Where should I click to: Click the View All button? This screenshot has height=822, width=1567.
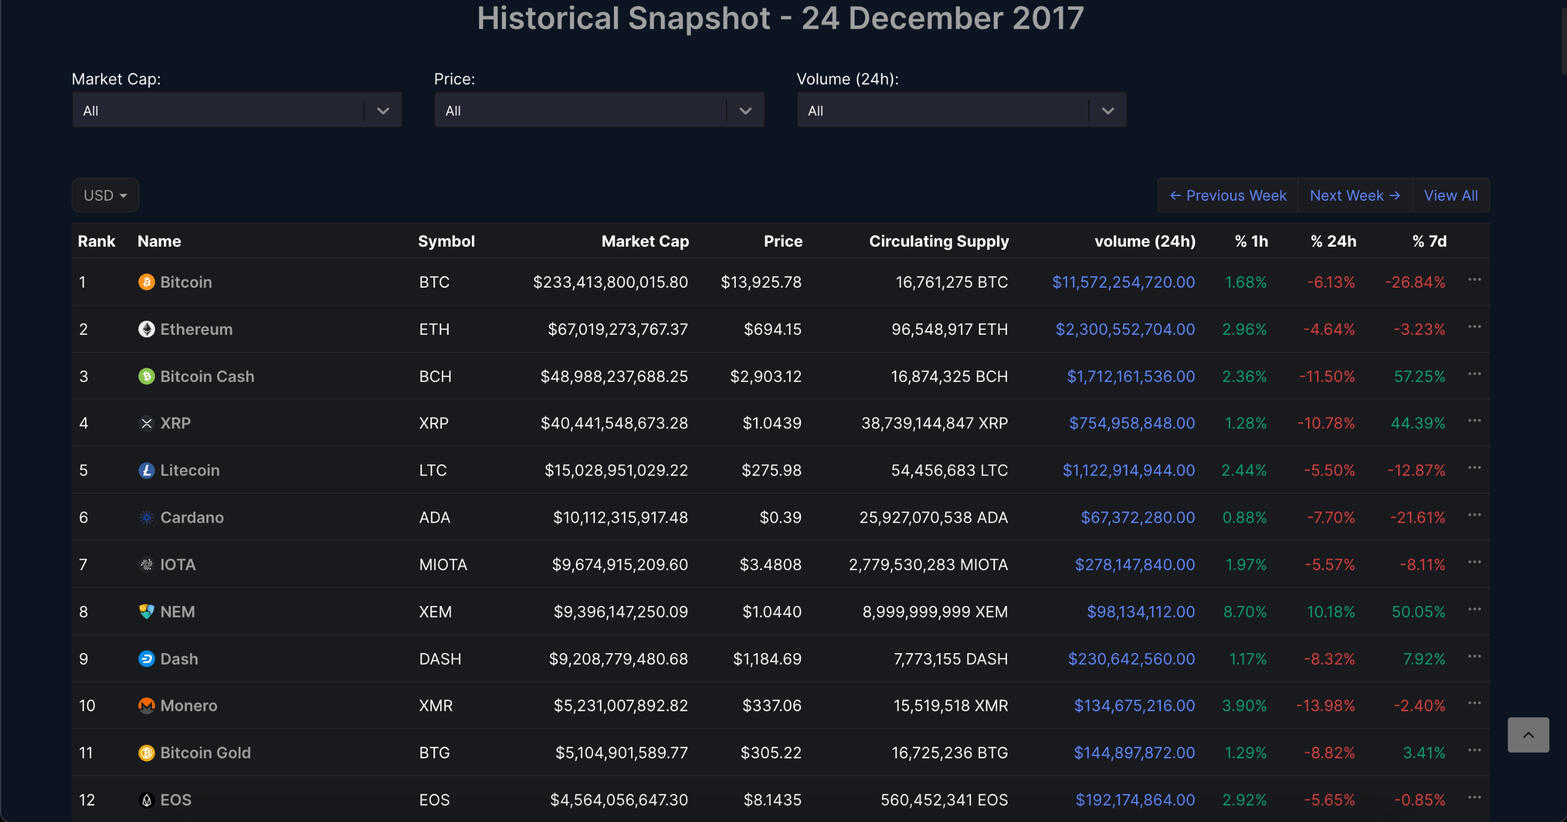tap(1450, 196)
